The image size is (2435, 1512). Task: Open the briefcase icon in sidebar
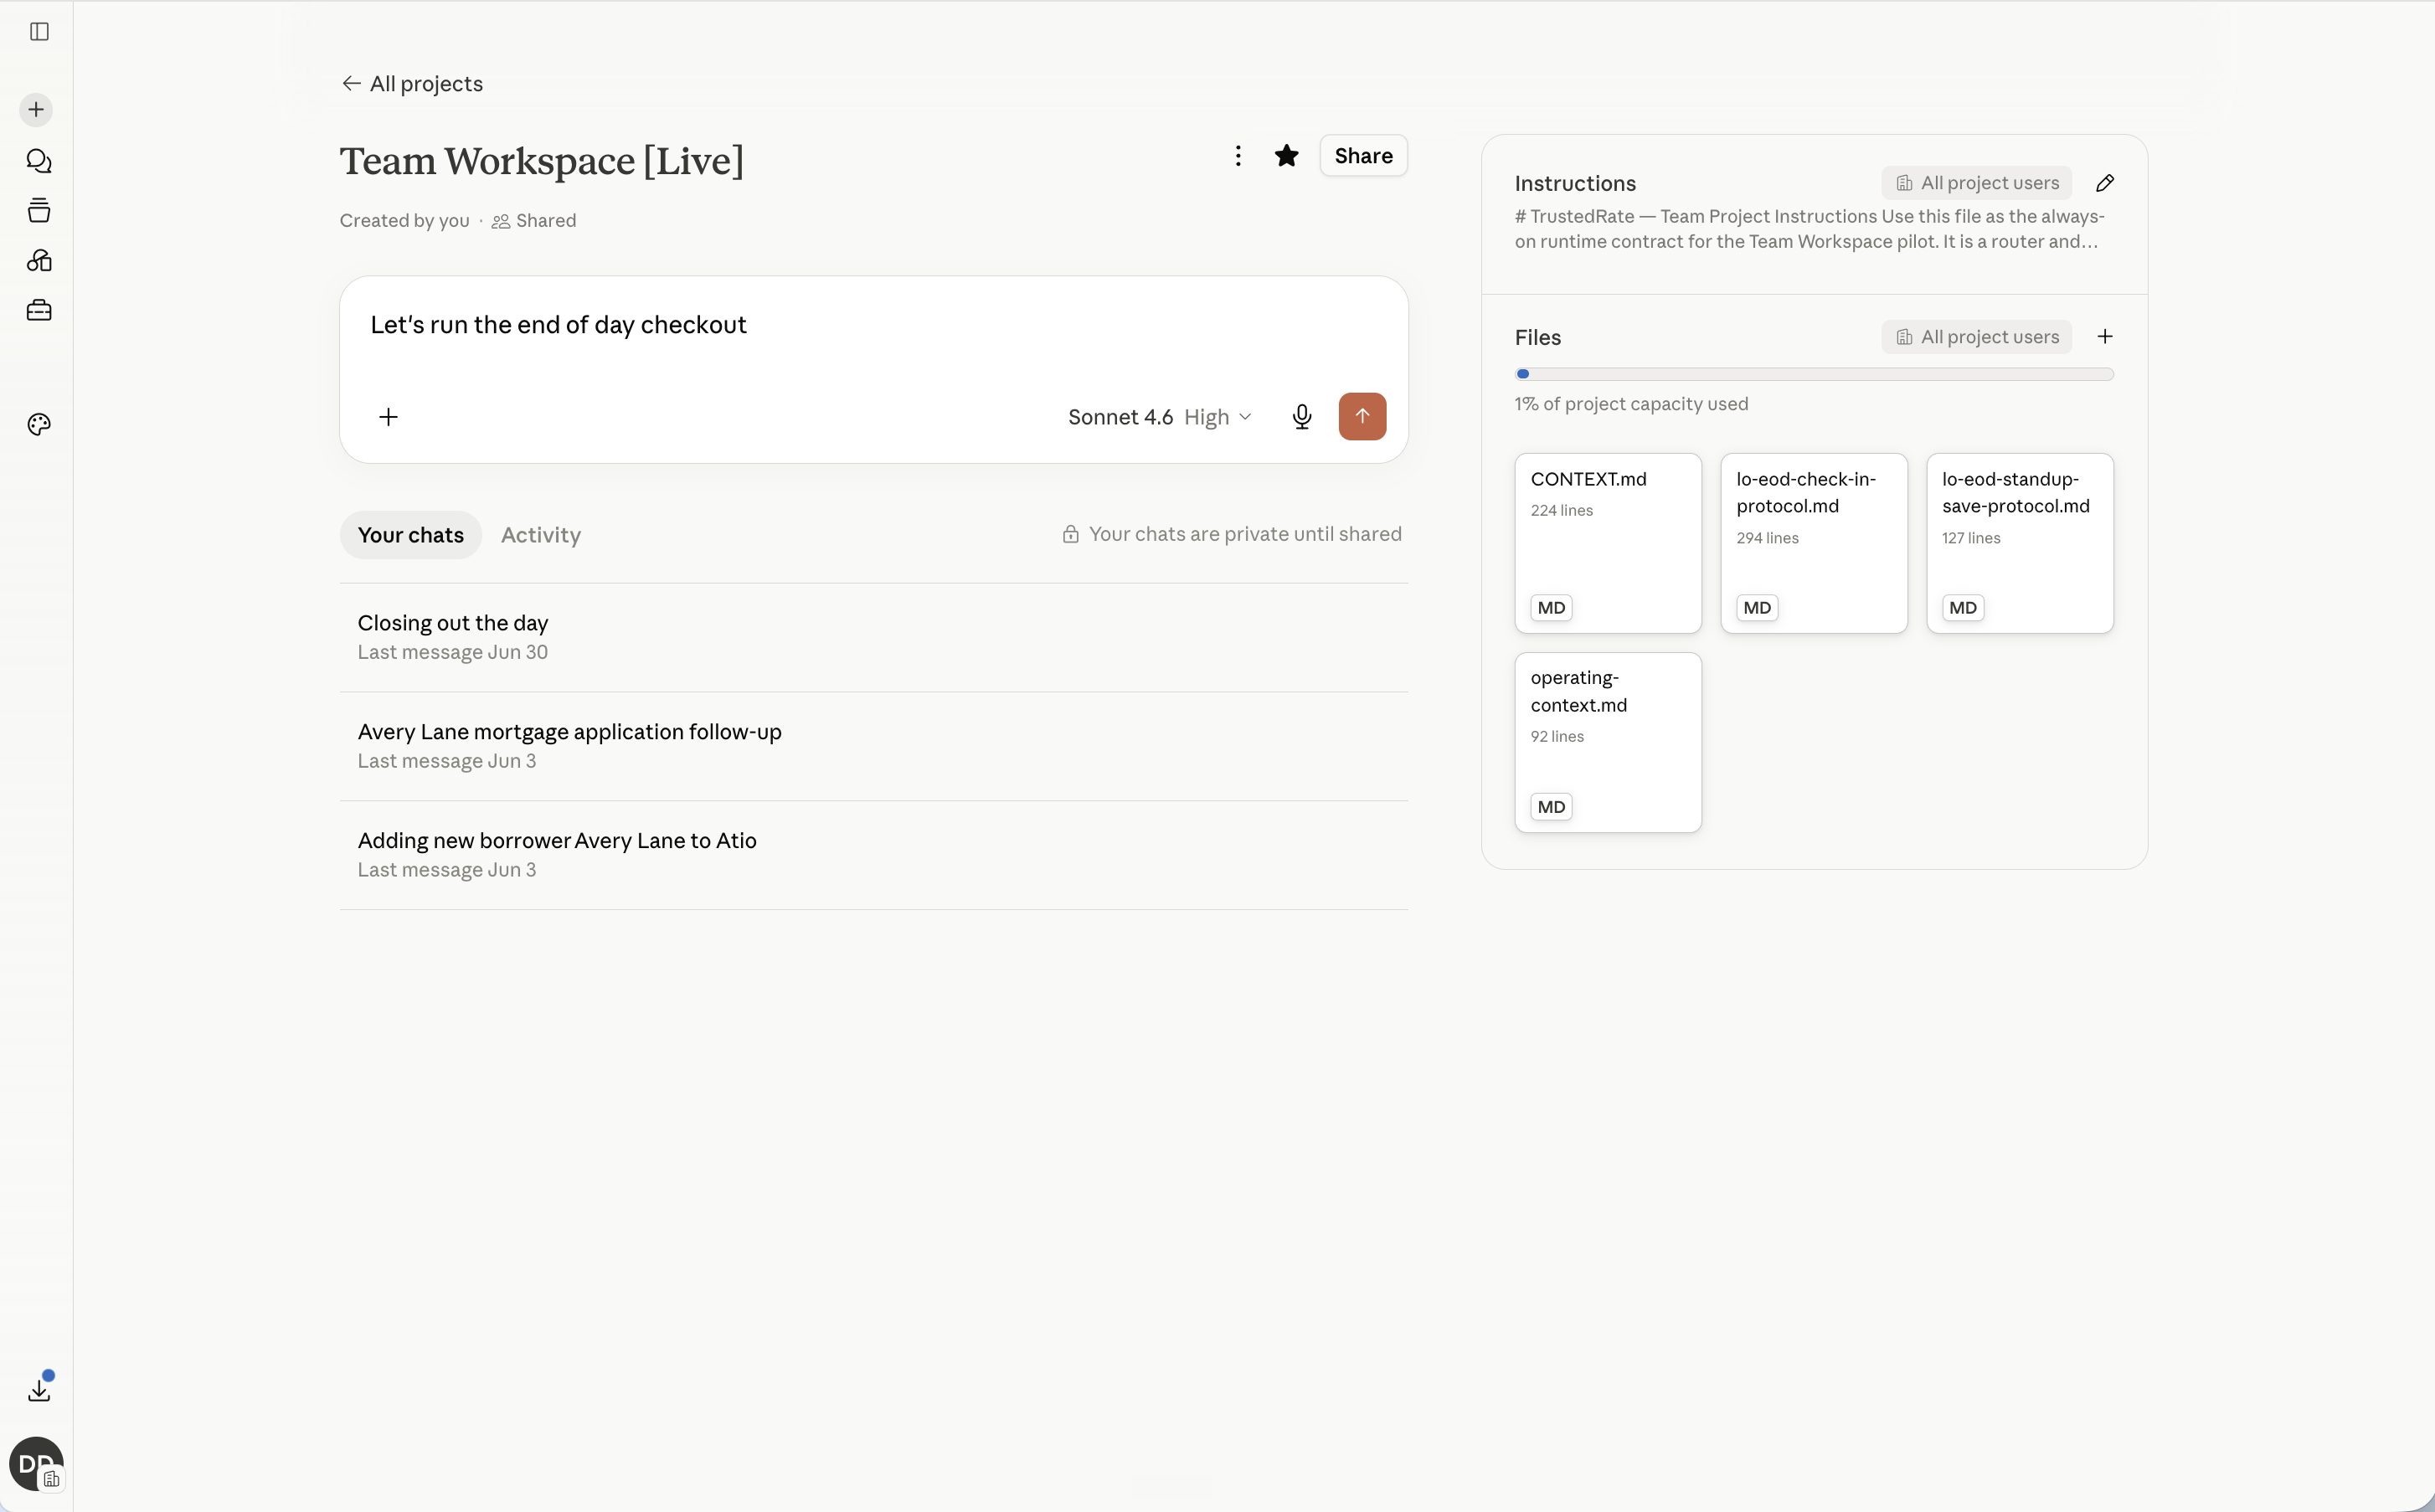point(39,311)
